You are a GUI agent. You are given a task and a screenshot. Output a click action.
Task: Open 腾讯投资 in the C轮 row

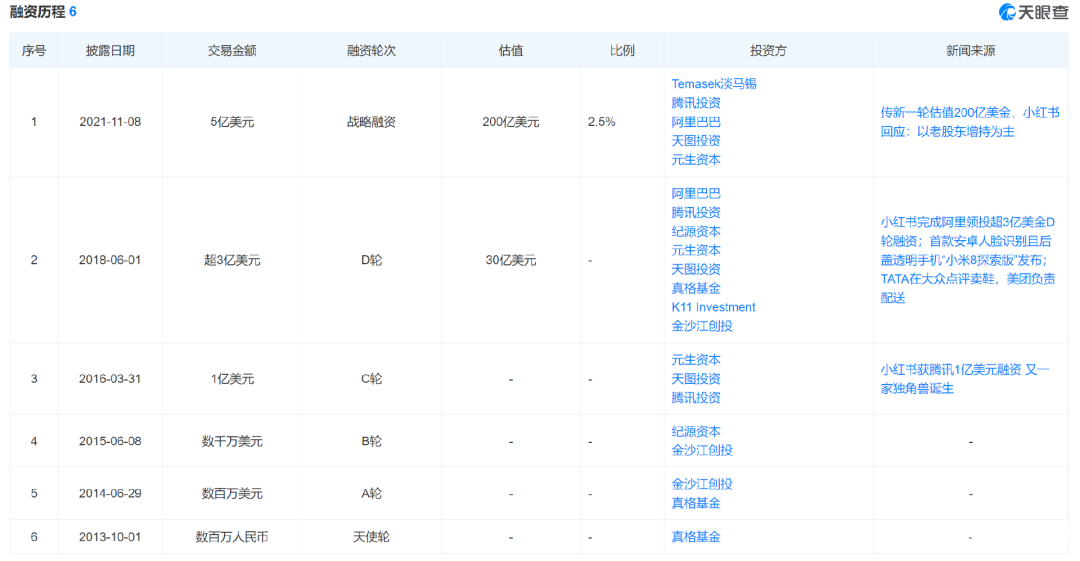[x=696, y=398]
